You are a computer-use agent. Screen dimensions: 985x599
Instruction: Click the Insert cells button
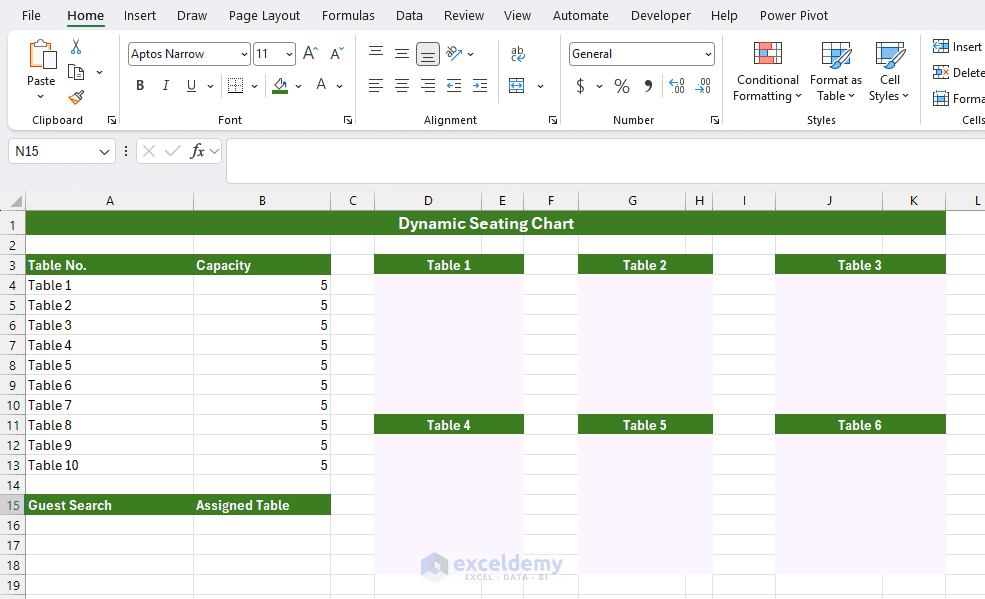click(958, 46)
